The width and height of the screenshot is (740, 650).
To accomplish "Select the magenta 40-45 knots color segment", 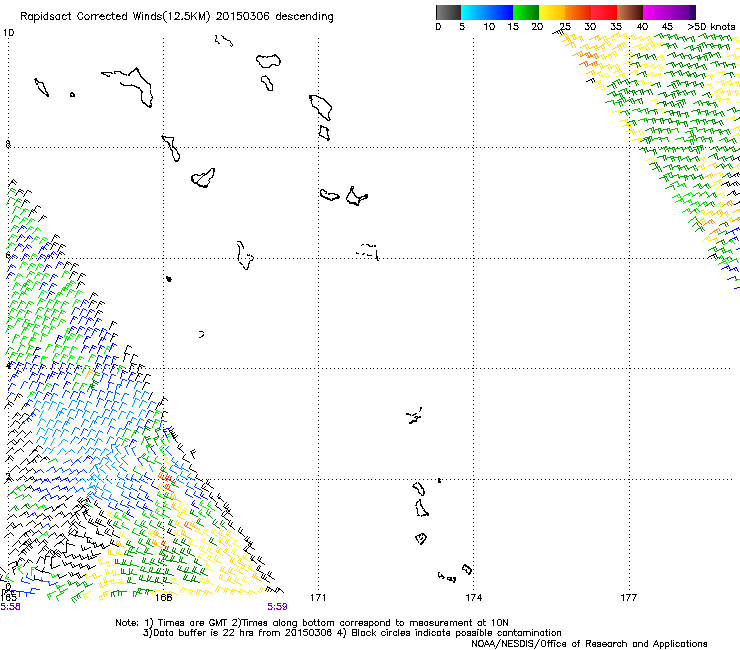I will pos(656,12).
